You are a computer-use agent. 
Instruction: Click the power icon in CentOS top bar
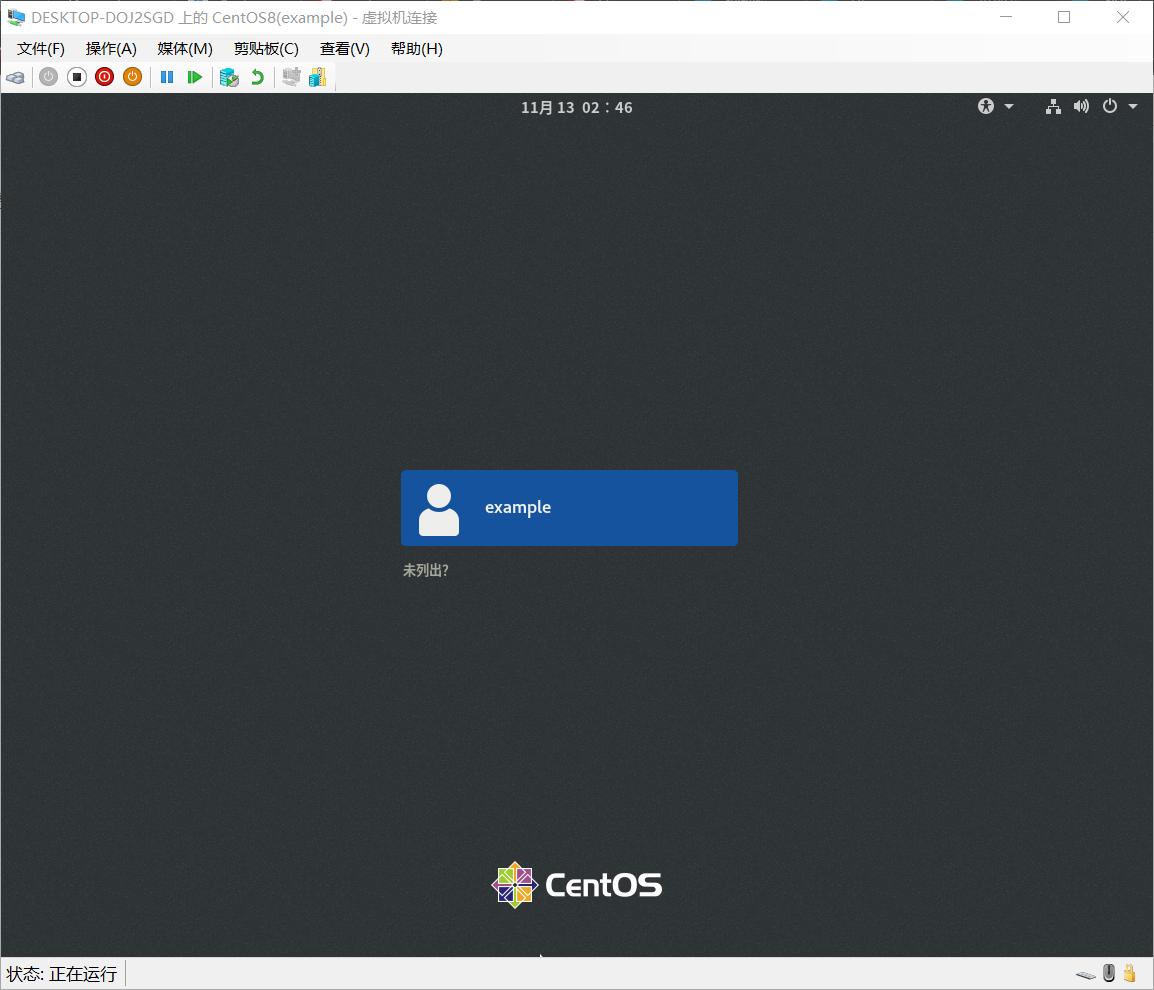coord(1110,107)
